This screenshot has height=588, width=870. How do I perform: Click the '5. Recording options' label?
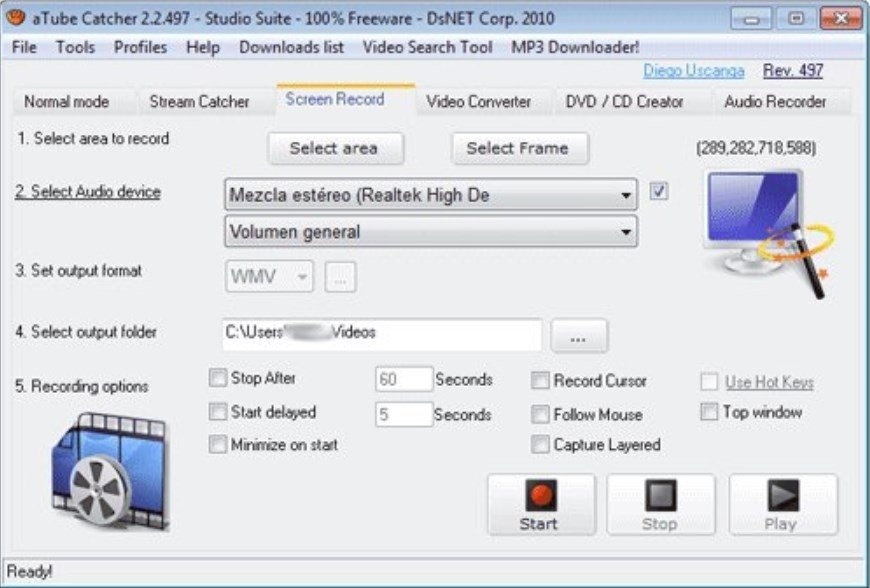click(x=82, y=386)
